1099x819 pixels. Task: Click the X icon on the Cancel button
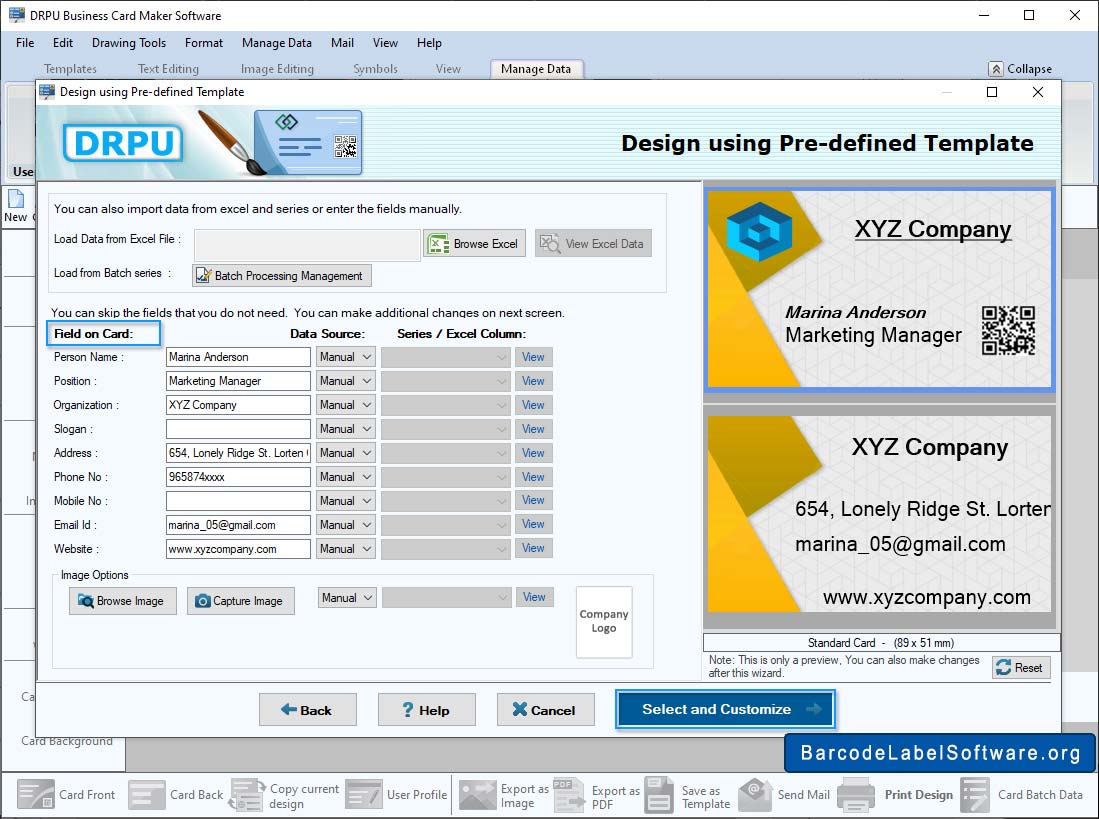(519, 710)
